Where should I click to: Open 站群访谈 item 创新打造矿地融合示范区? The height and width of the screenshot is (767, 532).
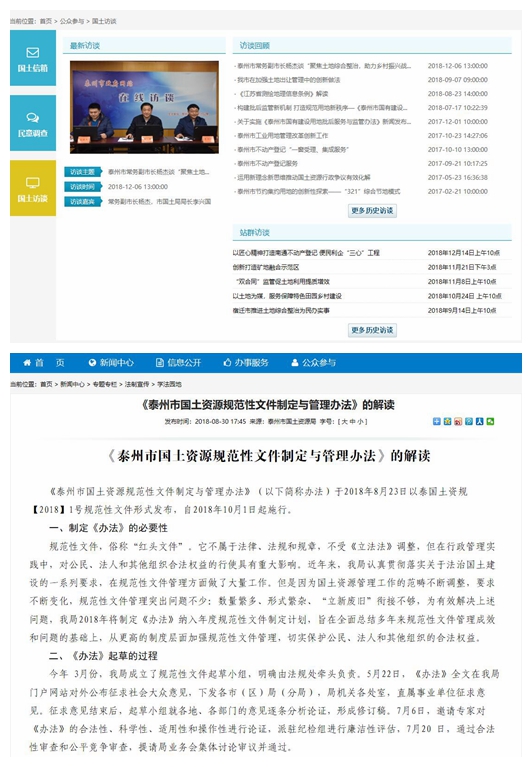(x=266, y=267)
